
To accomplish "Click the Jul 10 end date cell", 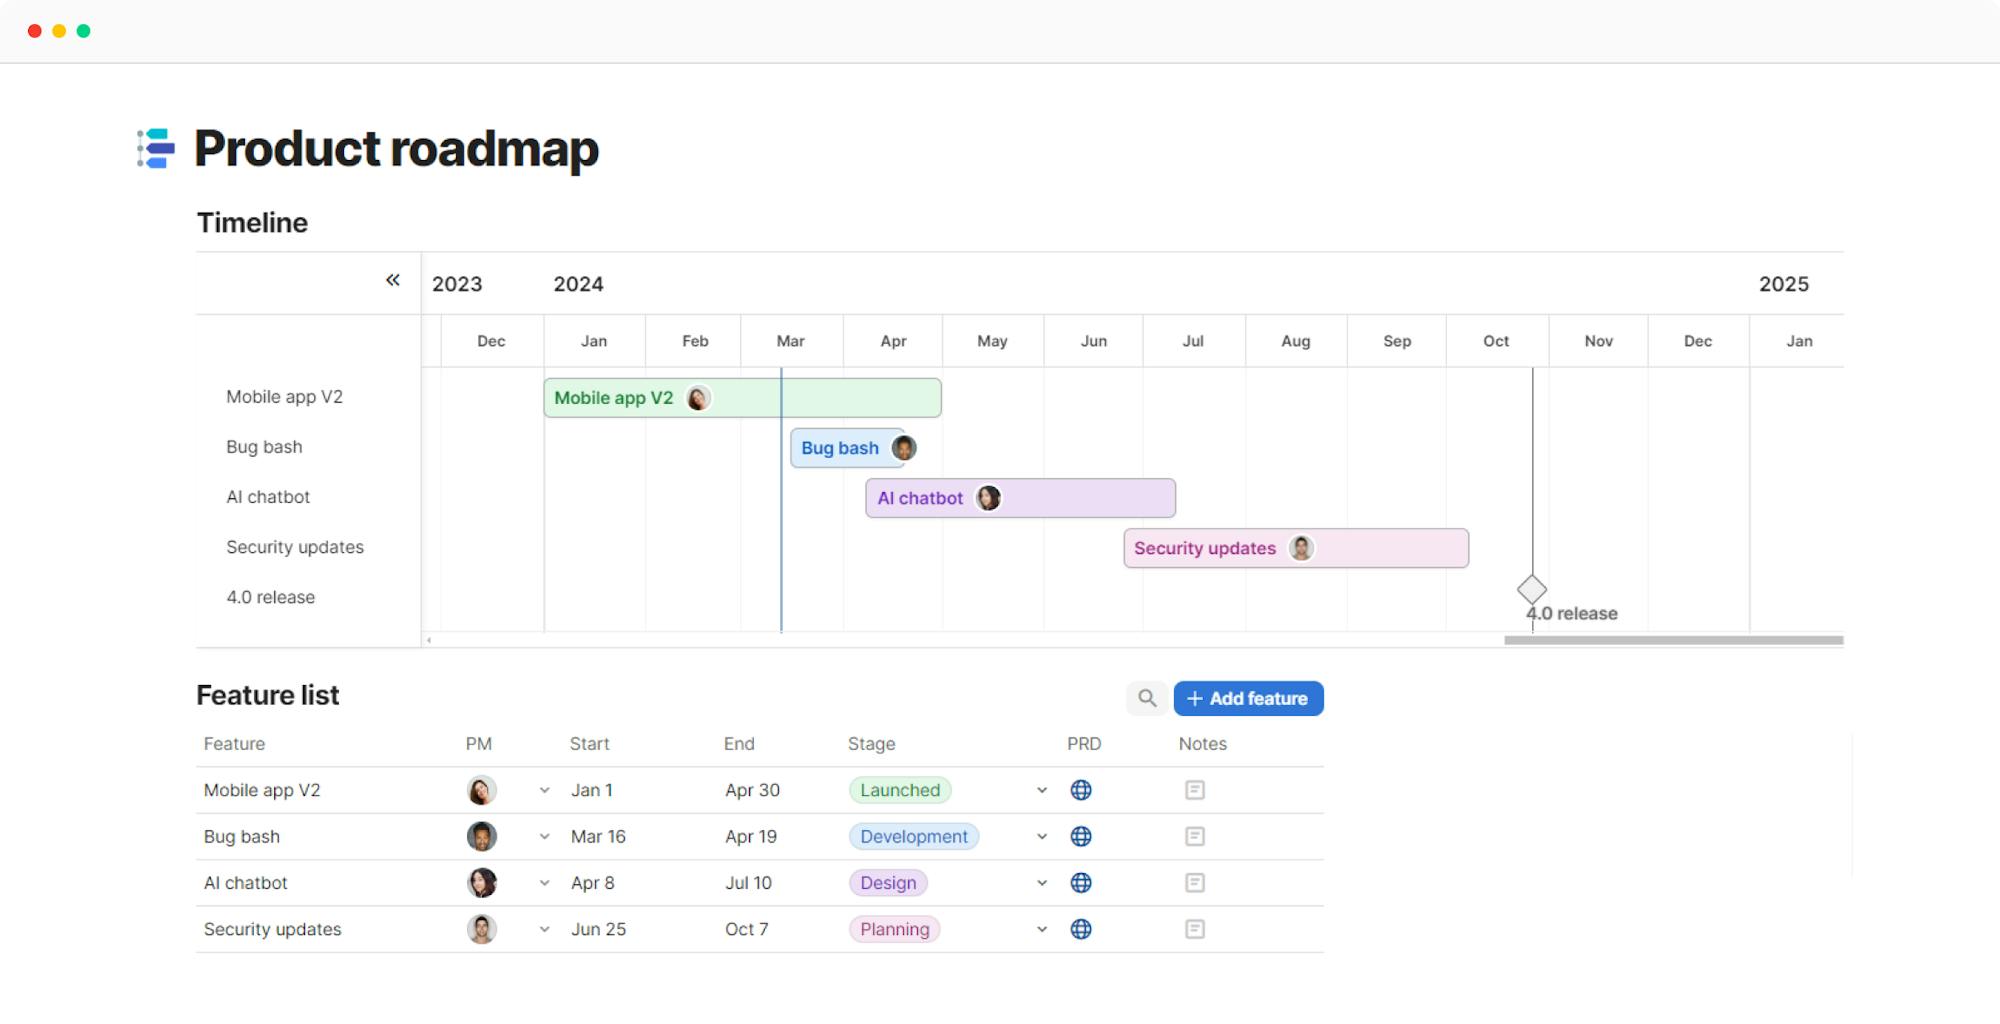I will pos(748,883).
